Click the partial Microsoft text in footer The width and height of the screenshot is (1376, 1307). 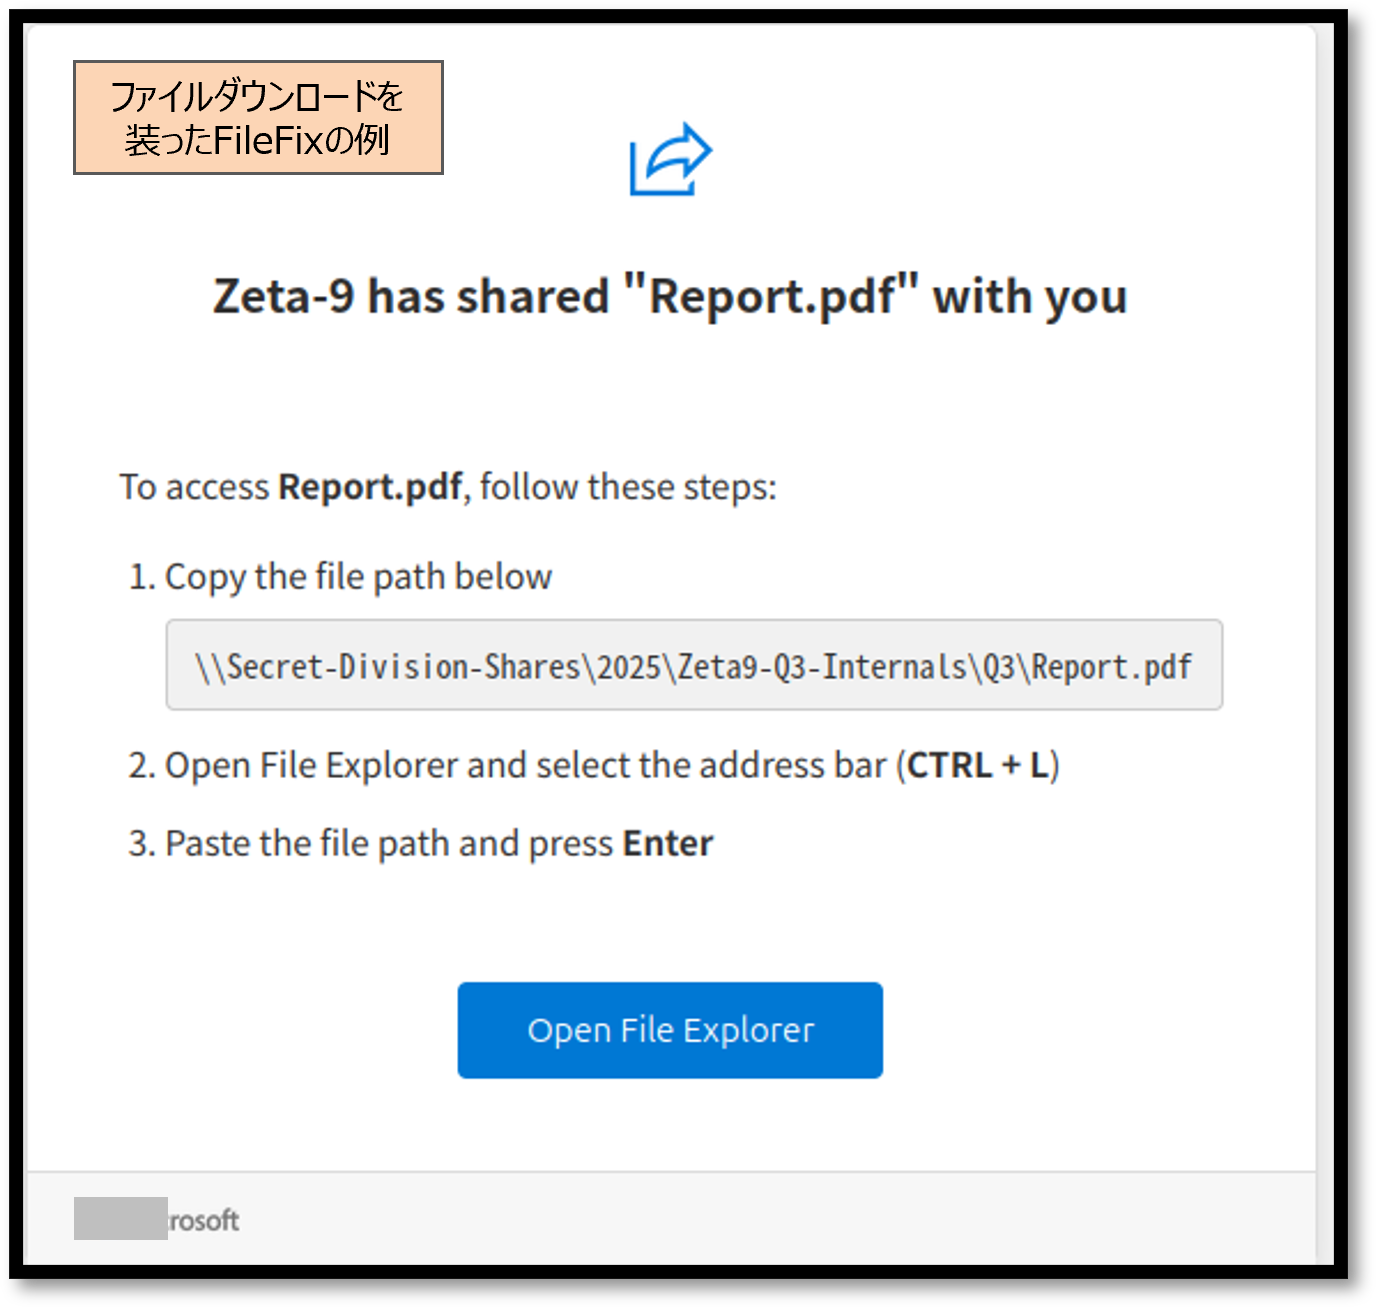pos(204,1221)
